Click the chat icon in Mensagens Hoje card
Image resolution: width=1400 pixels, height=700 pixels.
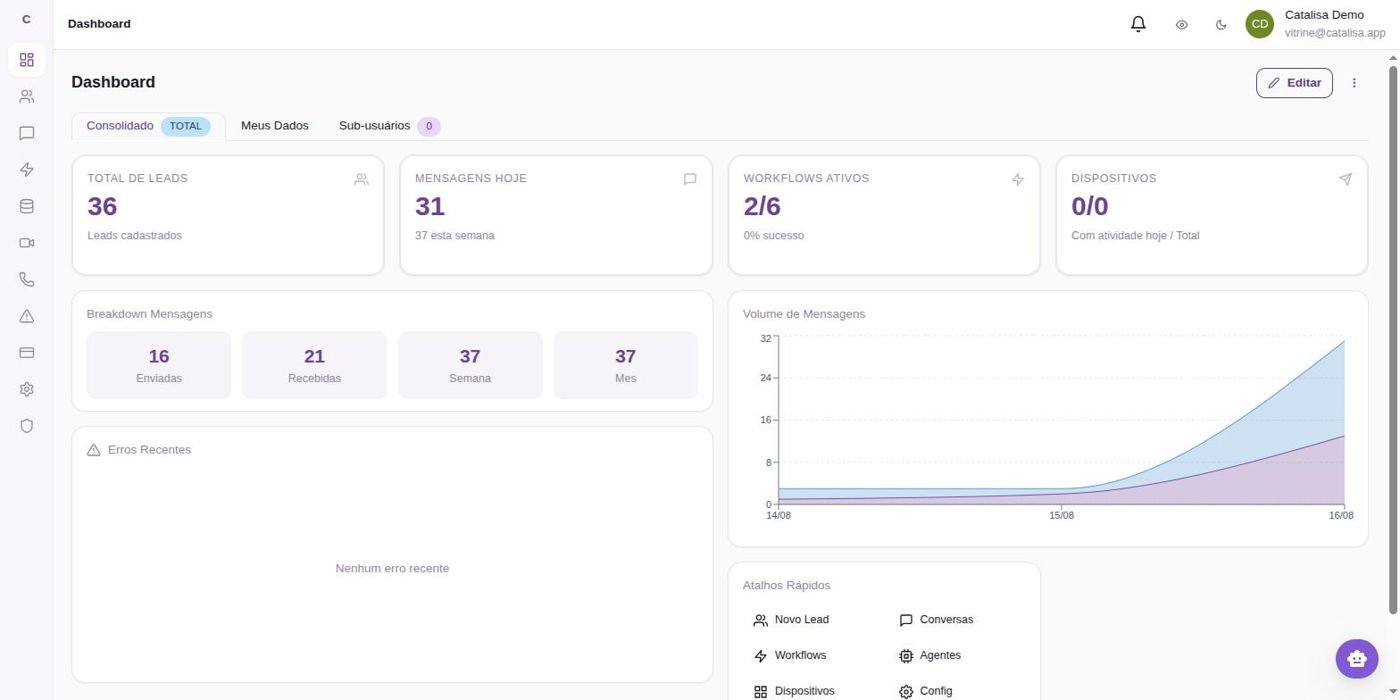coord(690,180)
